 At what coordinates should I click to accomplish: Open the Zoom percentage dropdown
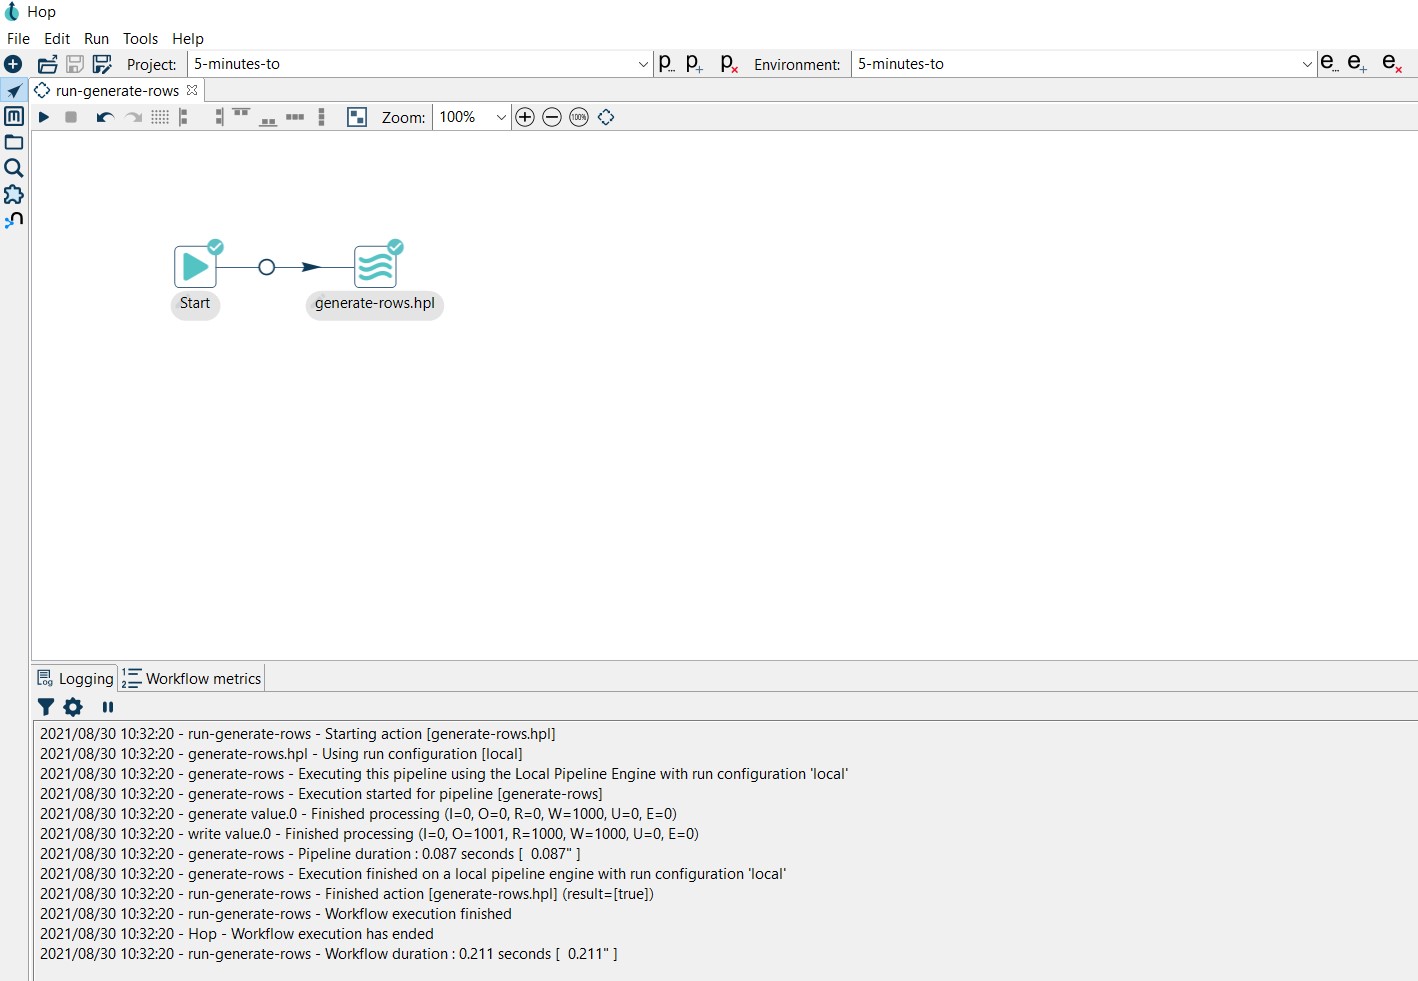tap(501, 117)
